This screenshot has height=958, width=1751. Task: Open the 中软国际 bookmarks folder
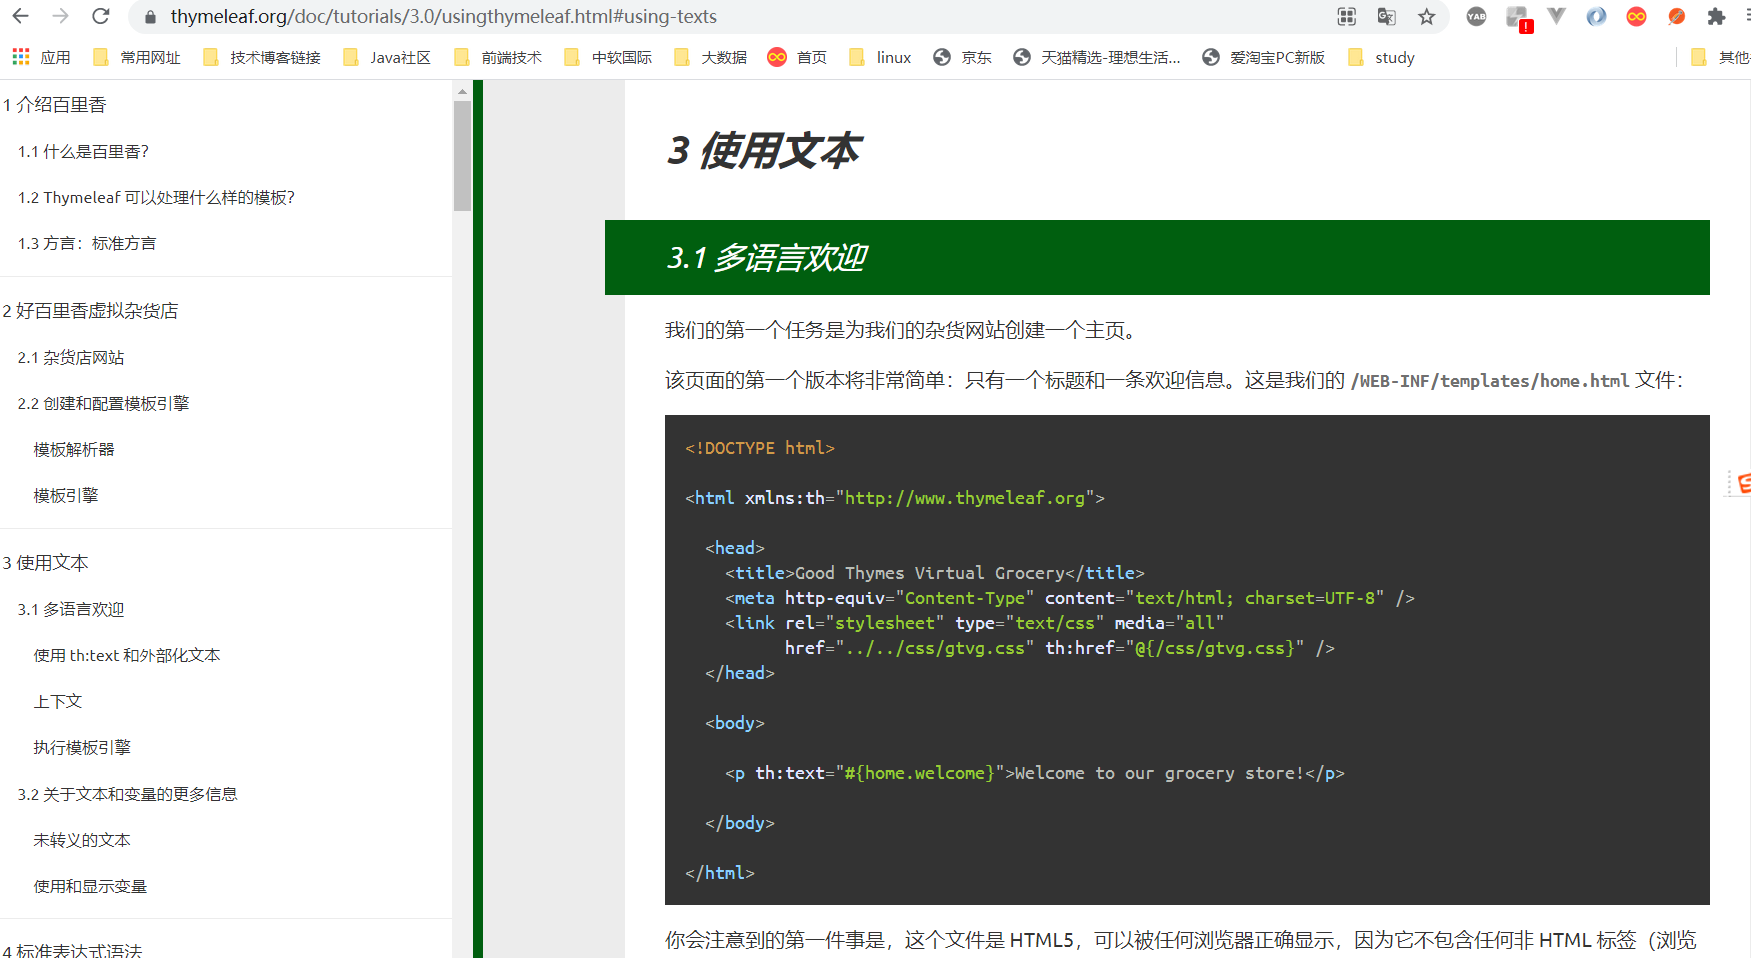608,57
